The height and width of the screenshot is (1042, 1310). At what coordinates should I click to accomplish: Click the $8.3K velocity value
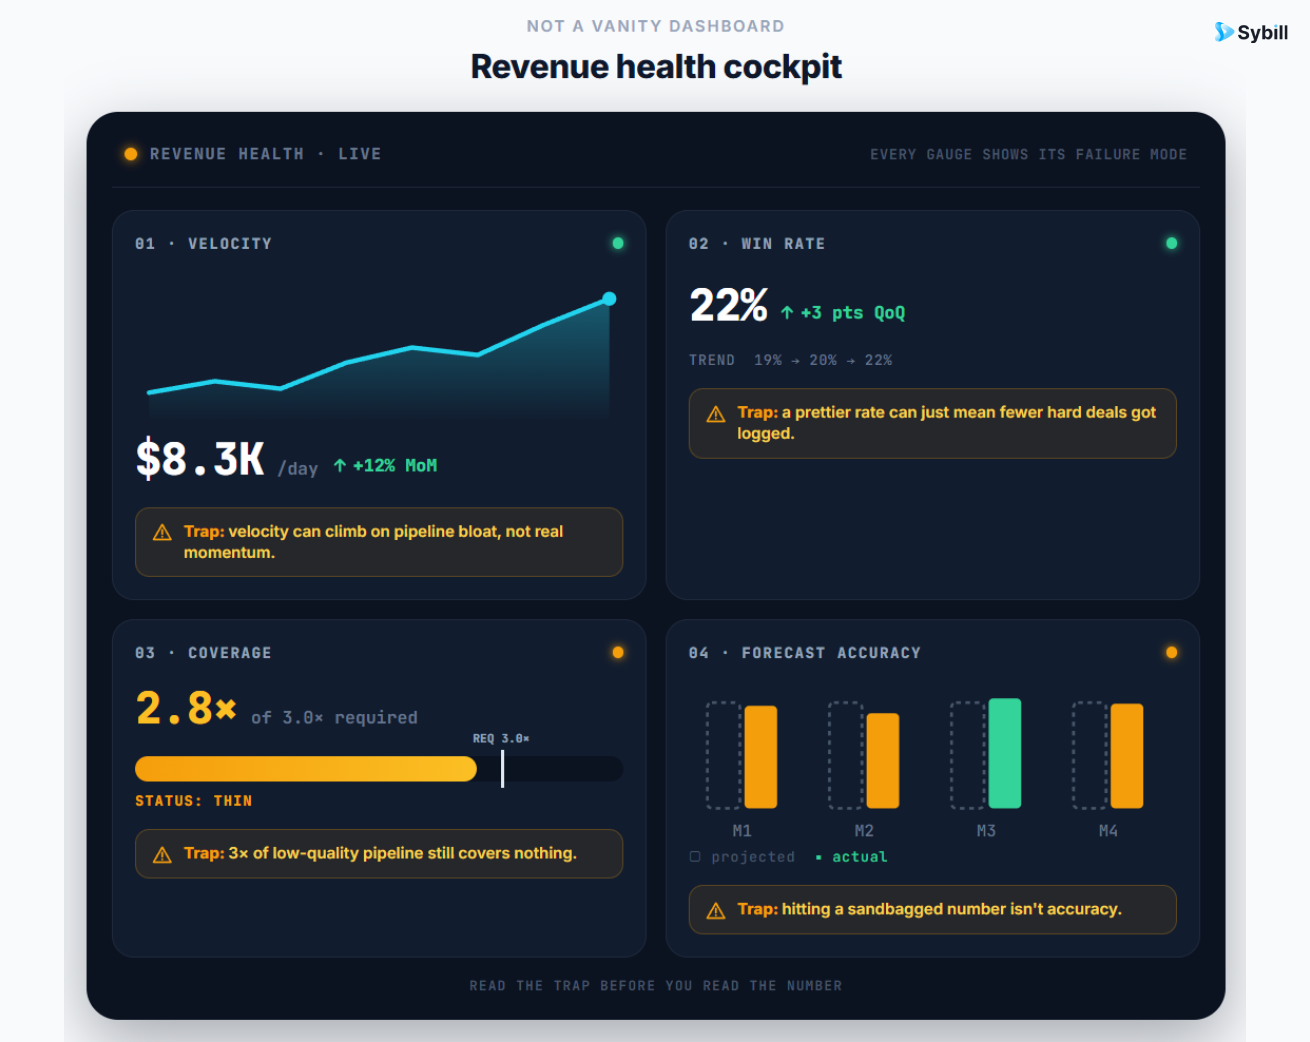[x=200, y=459]
